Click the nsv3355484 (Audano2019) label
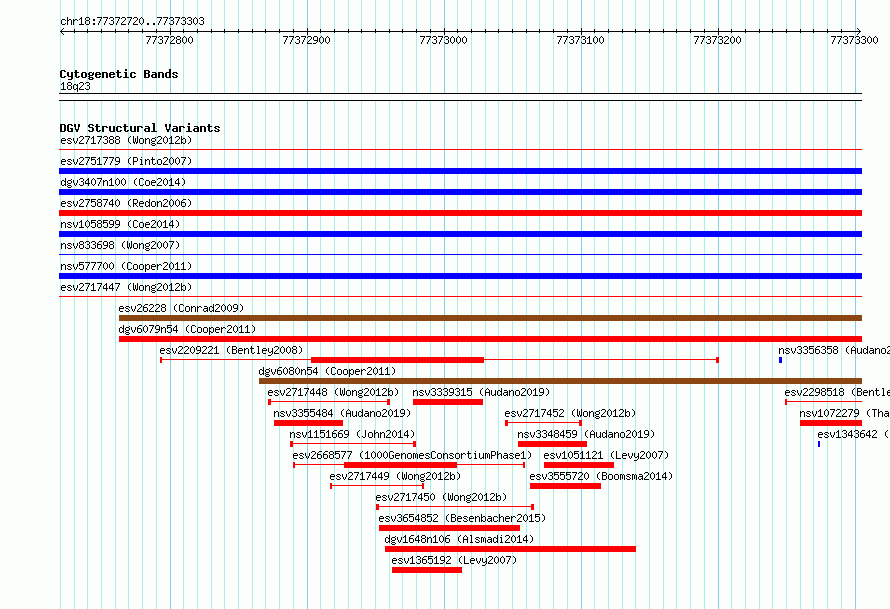The height and width of the screenshot is (609, 890). coord(342,413)
